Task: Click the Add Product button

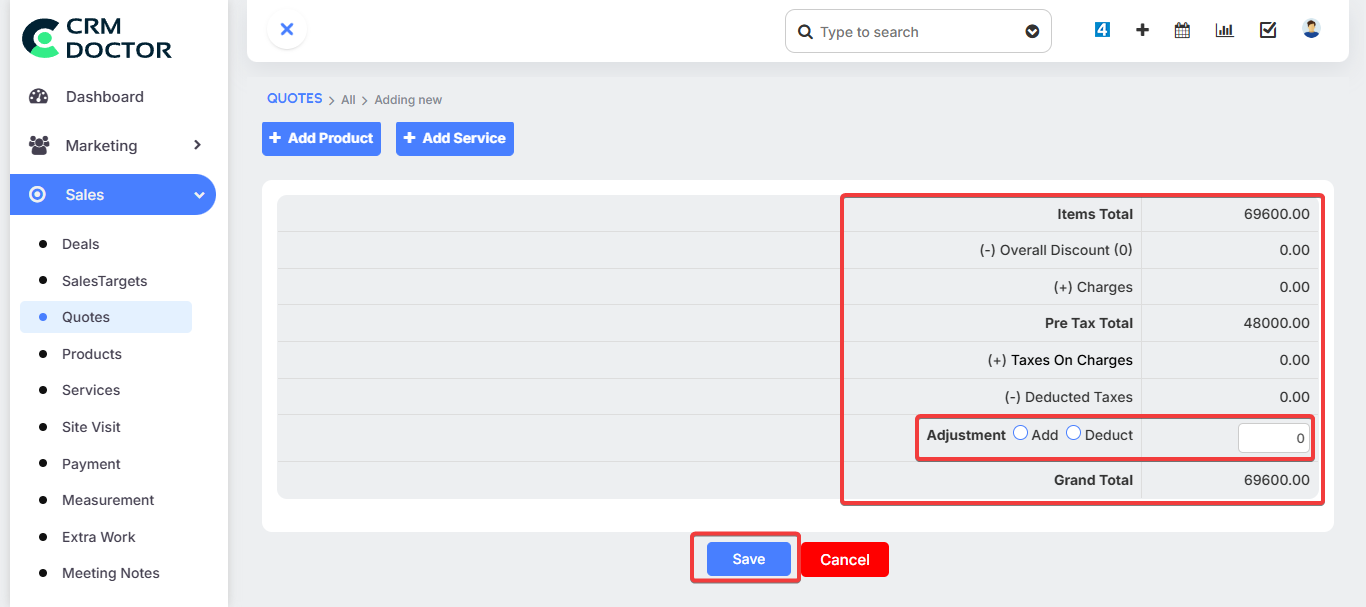Action: click(321, 138)
